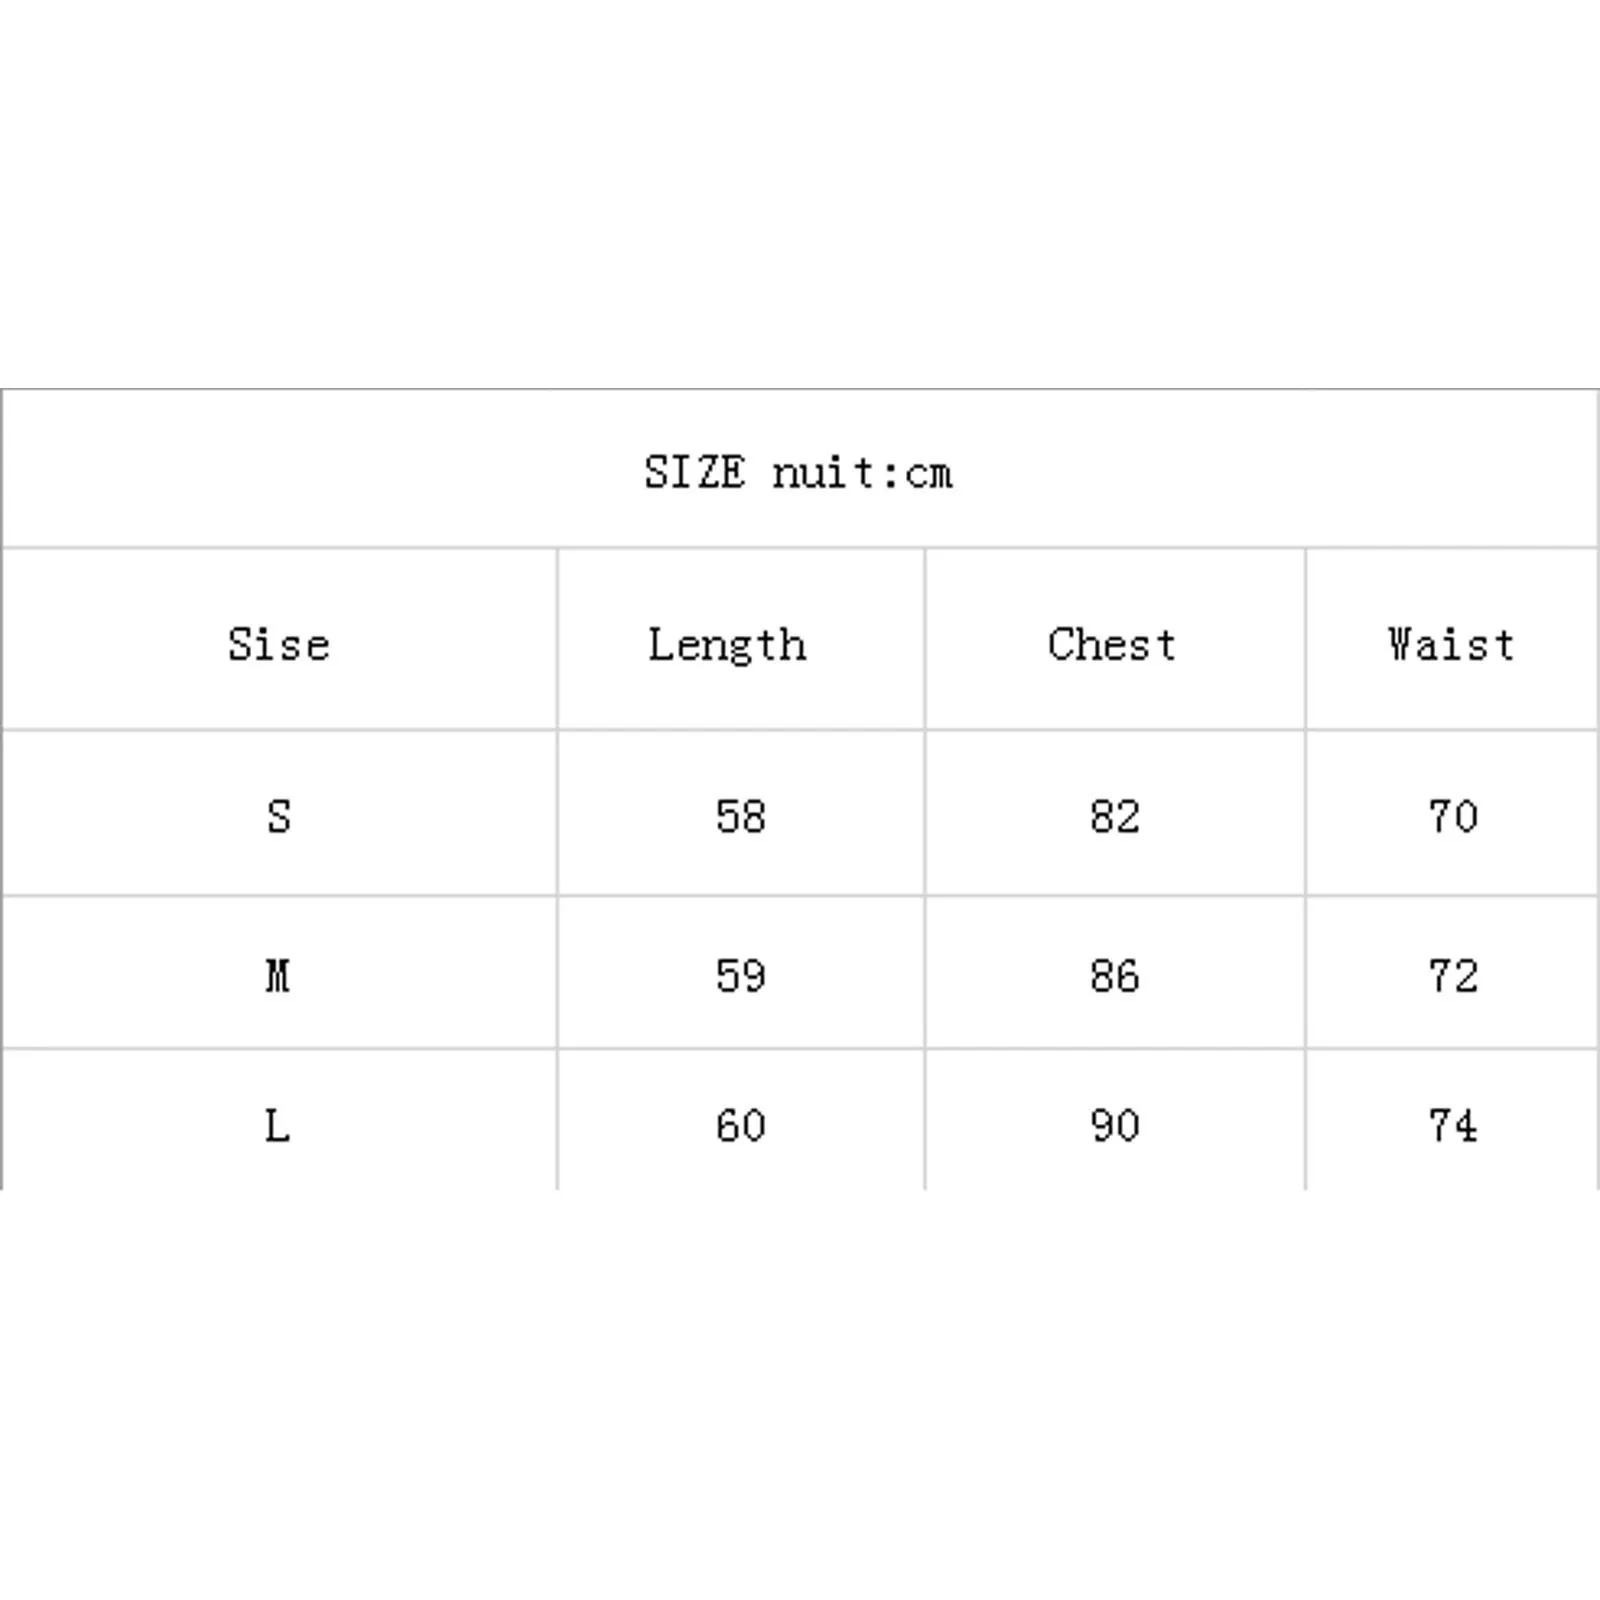Select the length value 59 for size M
The width and height of the screenshot is (1600, 1600).
coord(741,975)
